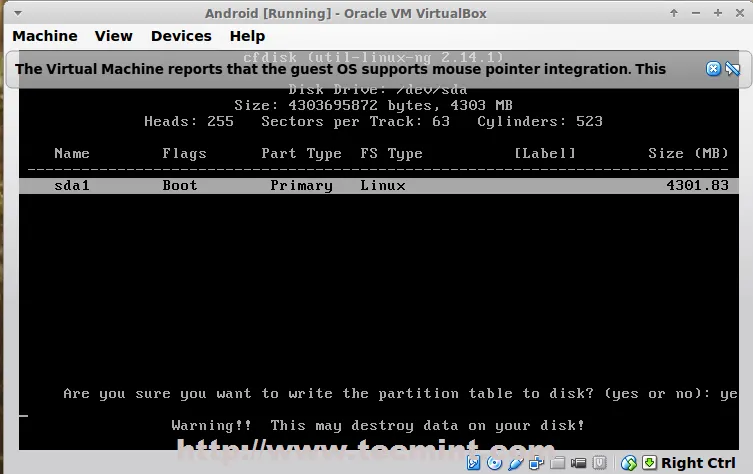
Task: Click the roll-up arrow in title bar
Action: (674, 13)
